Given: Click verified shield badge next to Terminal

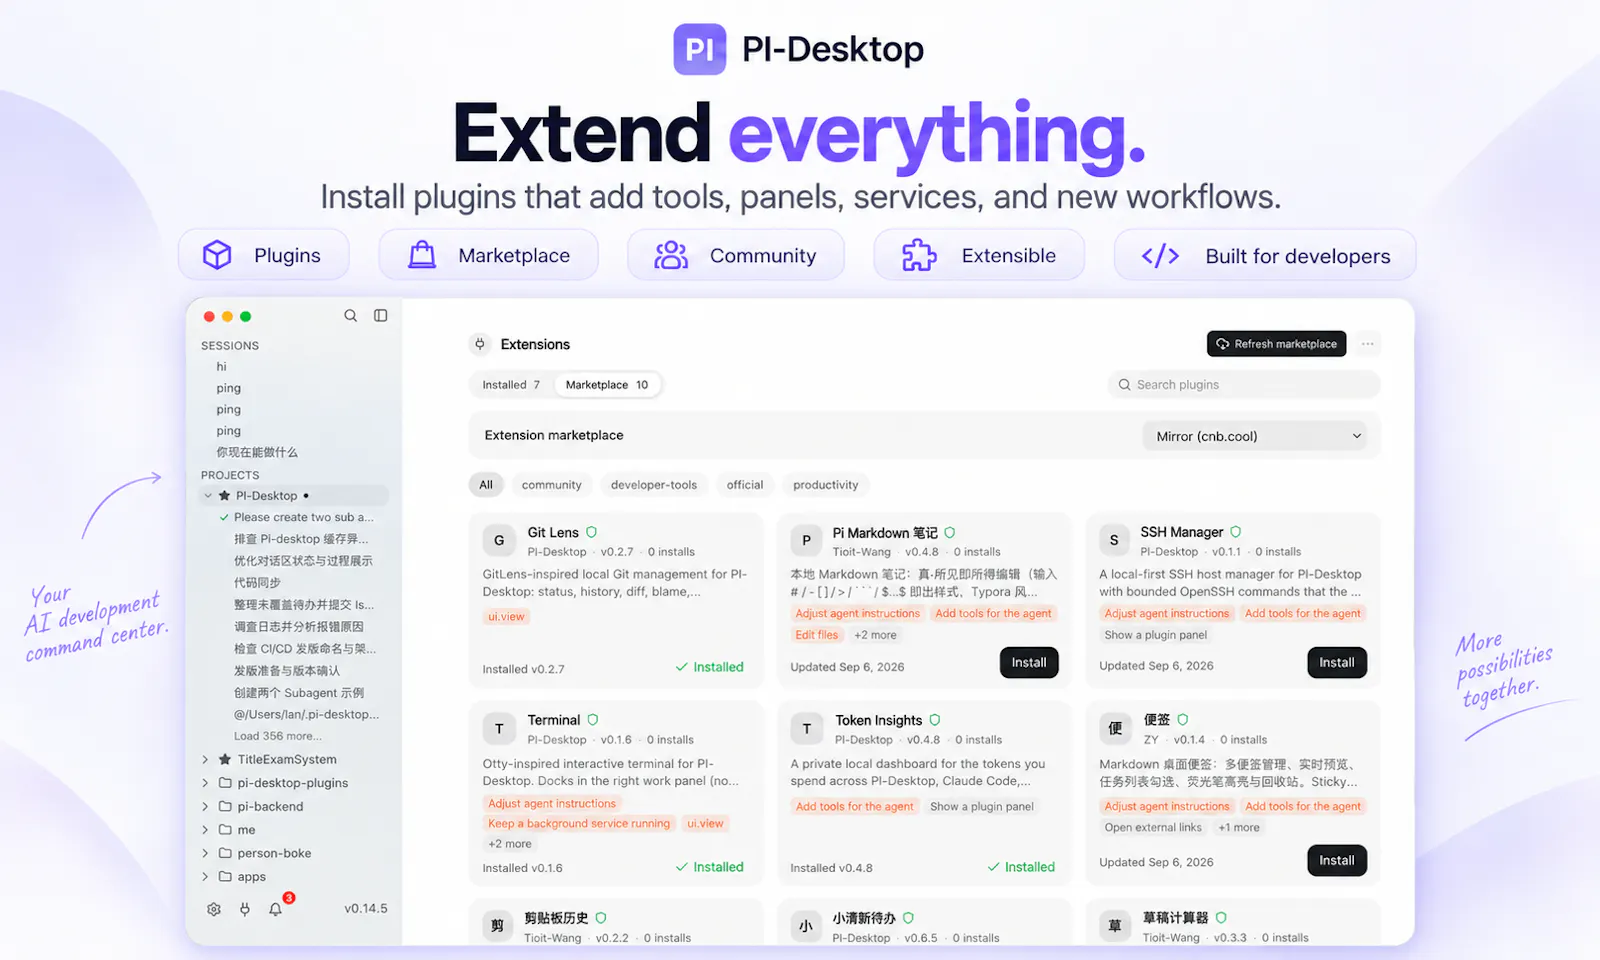Looking at the screenshot, I should click(x=593, y=720).
